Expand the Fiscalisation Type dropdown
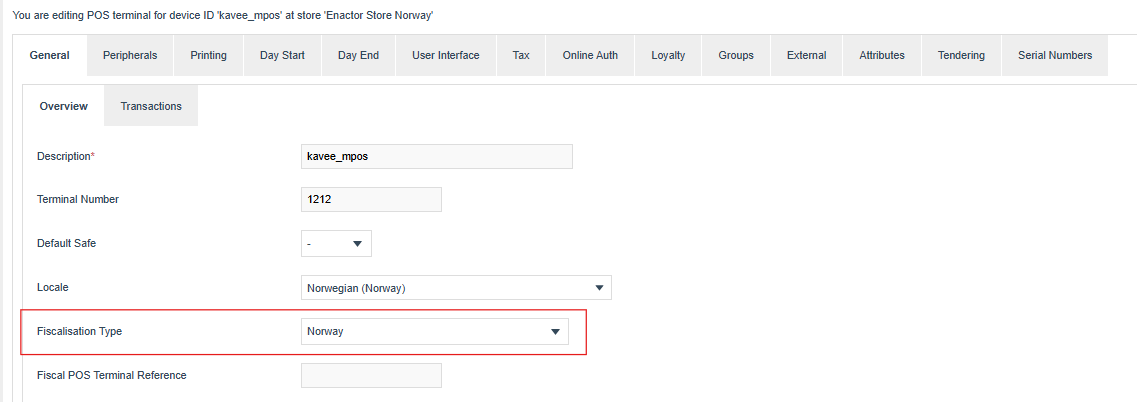 click(435, 332)
